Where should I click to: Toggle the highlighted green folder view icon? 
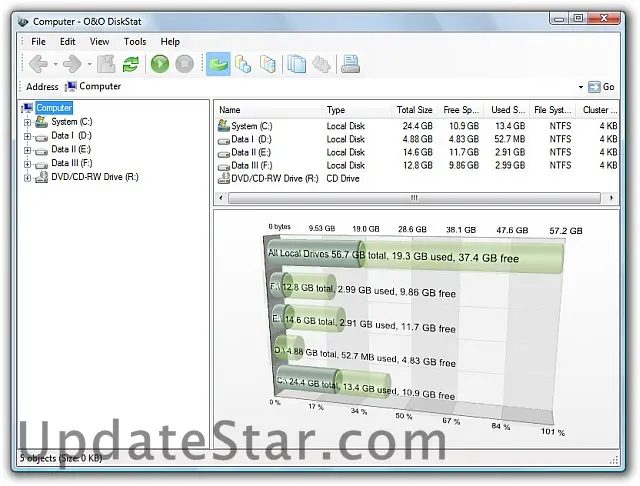pyautogui.click(x=218, y=64)
